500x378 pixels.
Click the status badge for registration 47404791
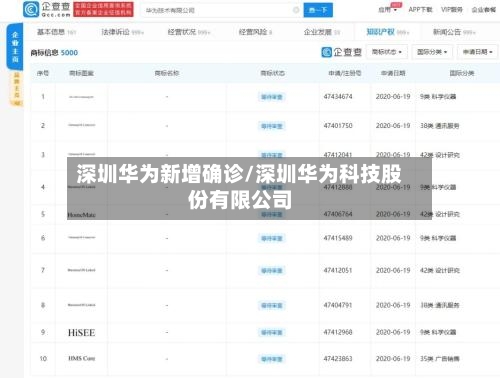[x=272, y=306]
